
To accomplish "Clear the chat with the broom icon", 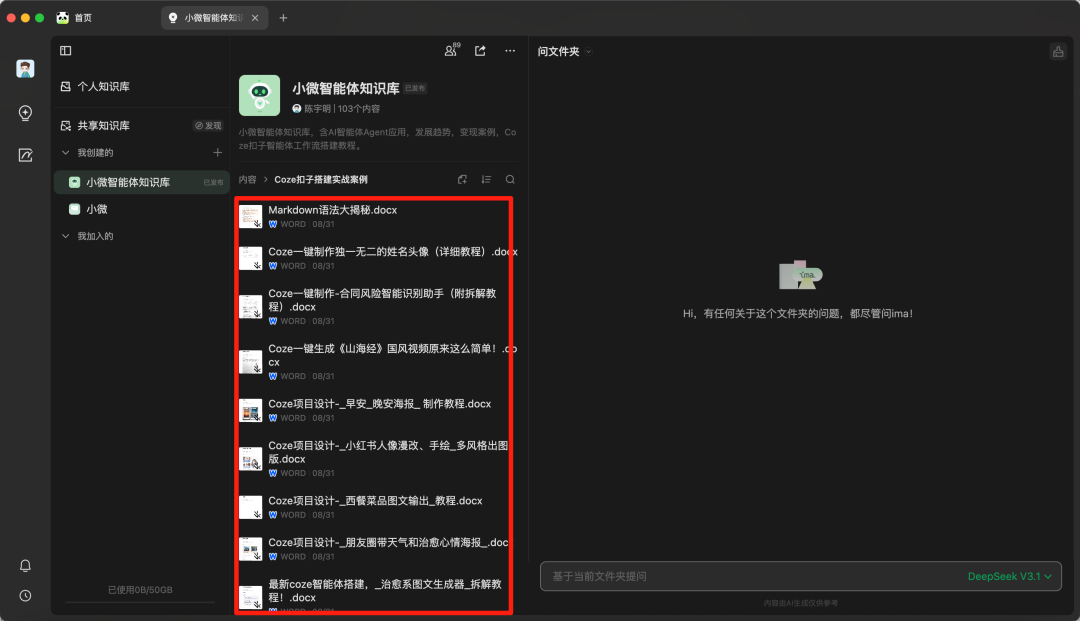I will [1057, 52].
